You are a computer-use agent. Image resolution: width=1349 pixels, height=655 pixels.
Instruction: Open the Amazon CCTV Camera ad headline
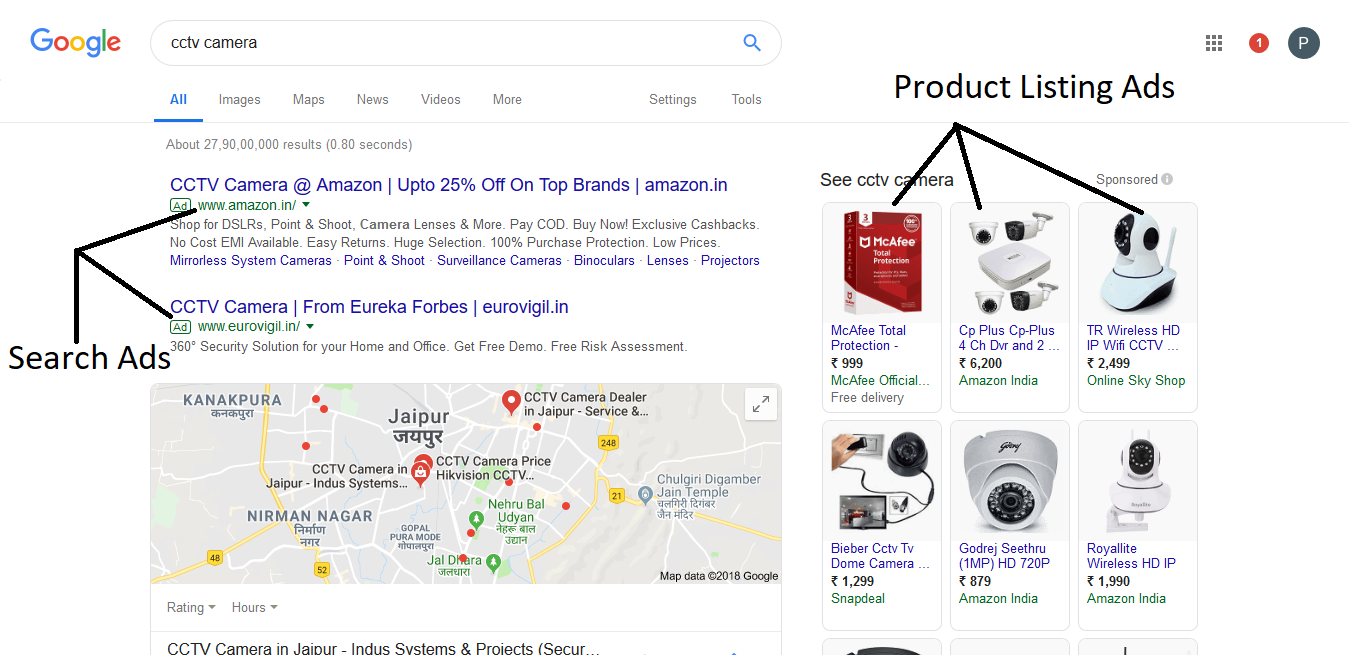(x=449, y=185)
